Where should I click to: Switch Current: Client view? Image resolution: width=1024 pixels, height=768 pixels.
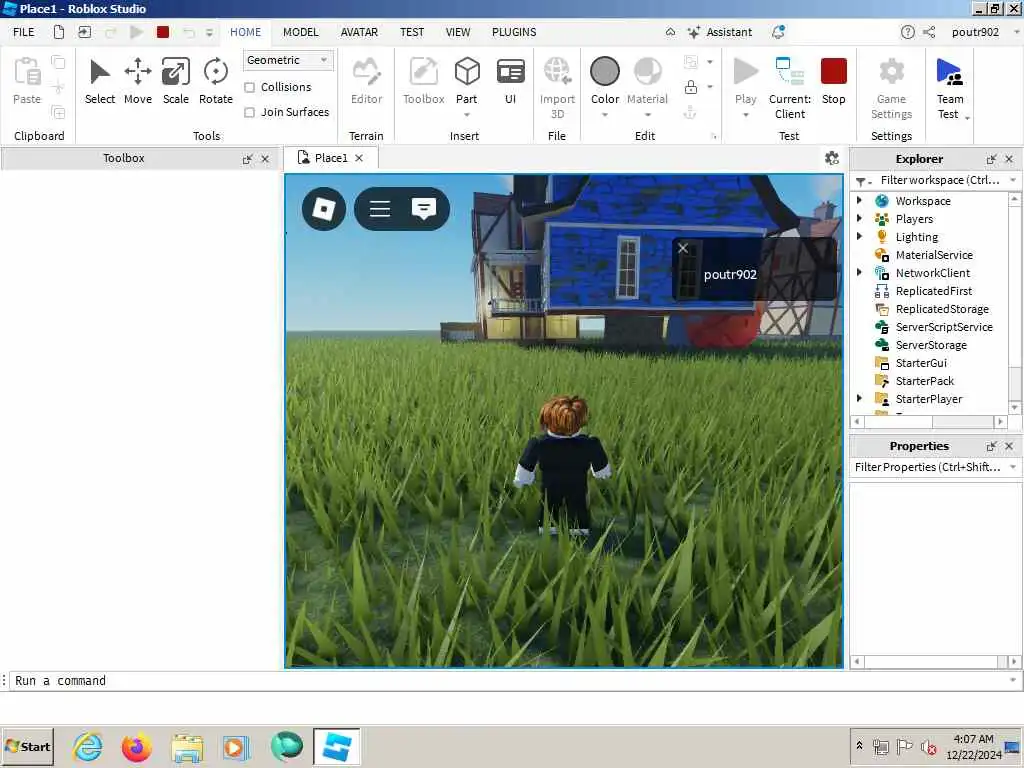click(x=790, y=88)
